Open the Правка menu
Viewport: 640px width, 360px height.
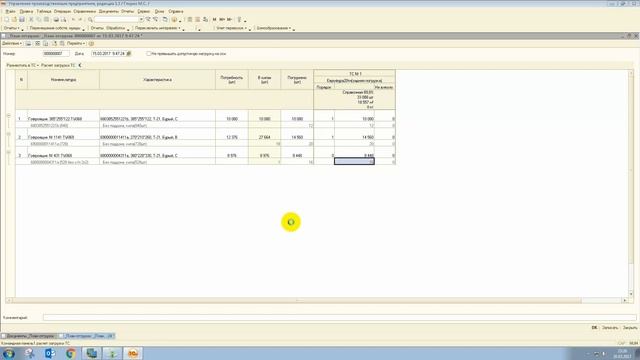pyautogui.click(x=26, y=11)
